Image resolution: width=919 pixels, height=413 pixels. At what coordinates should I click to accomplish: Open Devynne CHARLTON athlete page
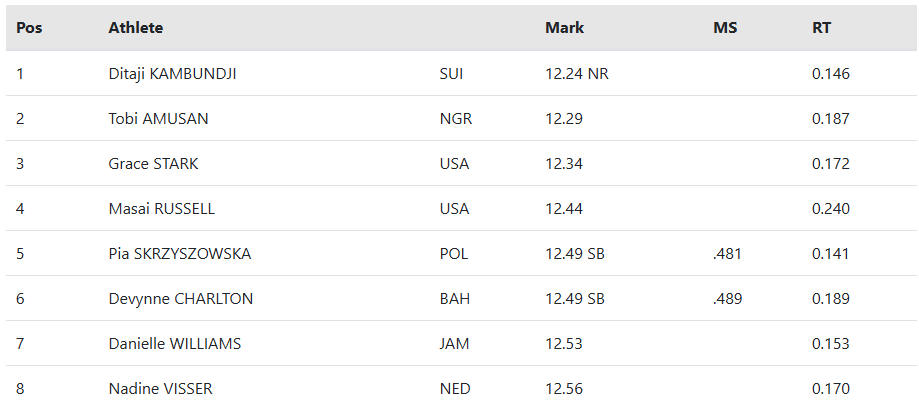[181, 299]
